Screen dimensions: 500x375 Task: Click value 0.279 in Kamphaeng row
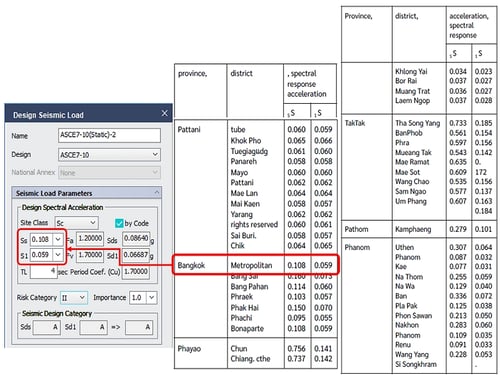(x=458, y=229)
